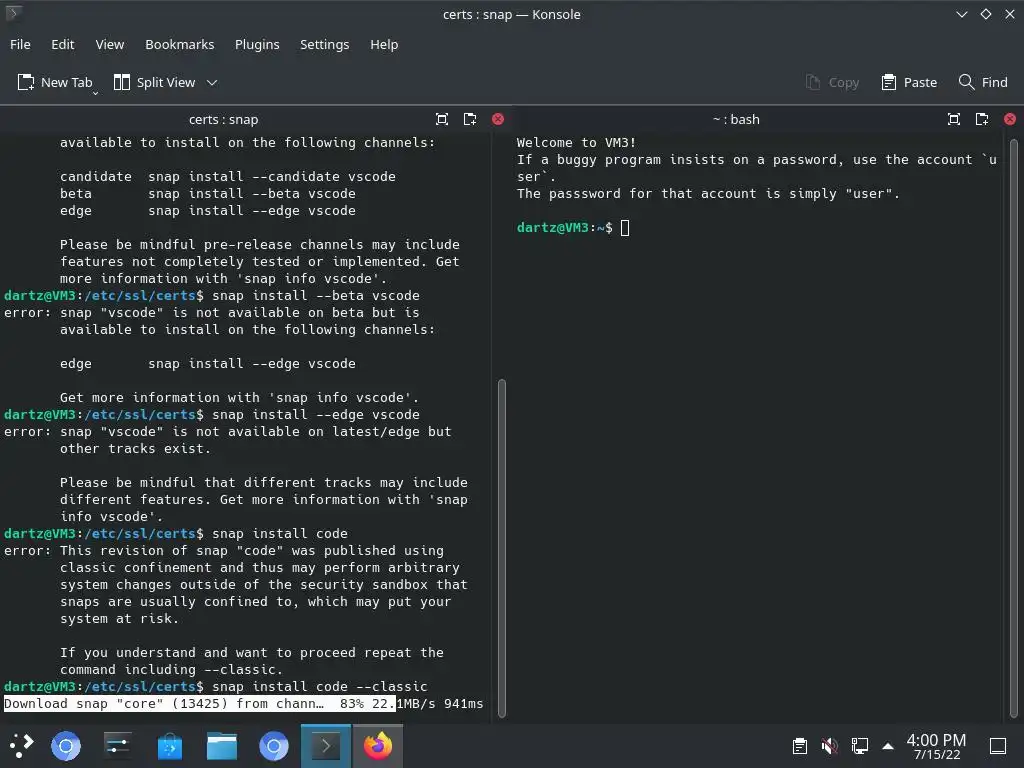Screen dimensions: 1024x768
Task: Click the muted volume tray icon
Action: coord(829,746)
